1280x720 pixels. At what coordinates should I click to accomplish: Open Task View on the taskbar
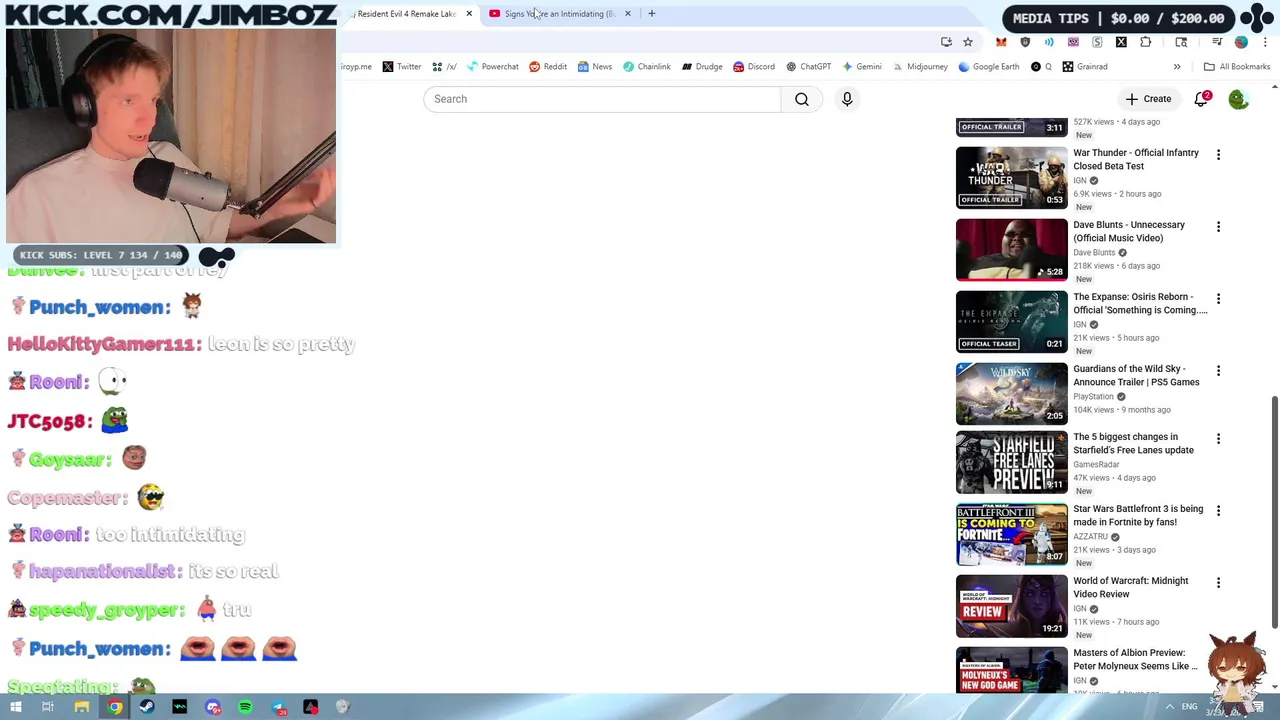[x=48, y=707]
